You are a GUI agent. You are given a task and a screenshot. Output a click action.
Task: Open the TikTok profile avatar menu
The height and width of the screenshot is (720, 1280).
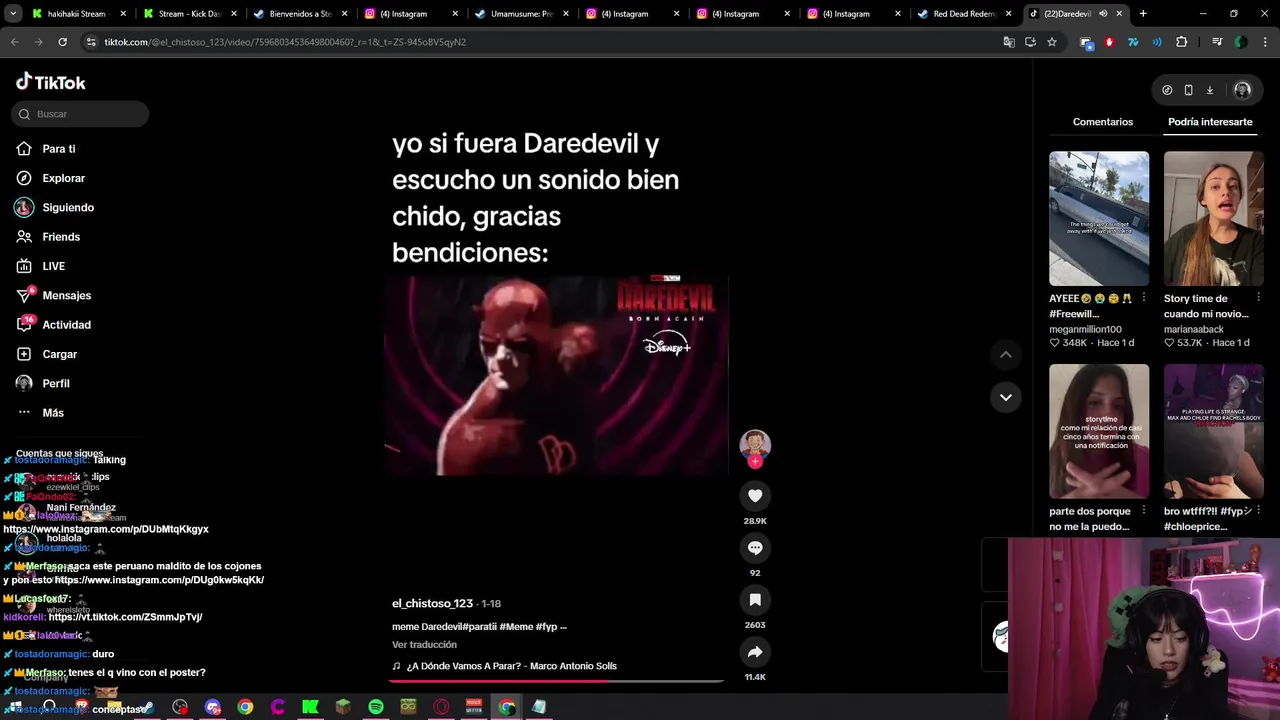(x=1242, y=90)
